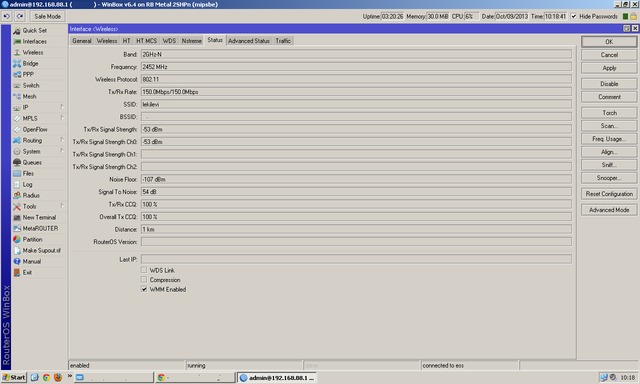Image resolution: width=640 pixels, height=384 pixels.
Task: Open the Mesh sidebar icon
Action: (17, 97)
